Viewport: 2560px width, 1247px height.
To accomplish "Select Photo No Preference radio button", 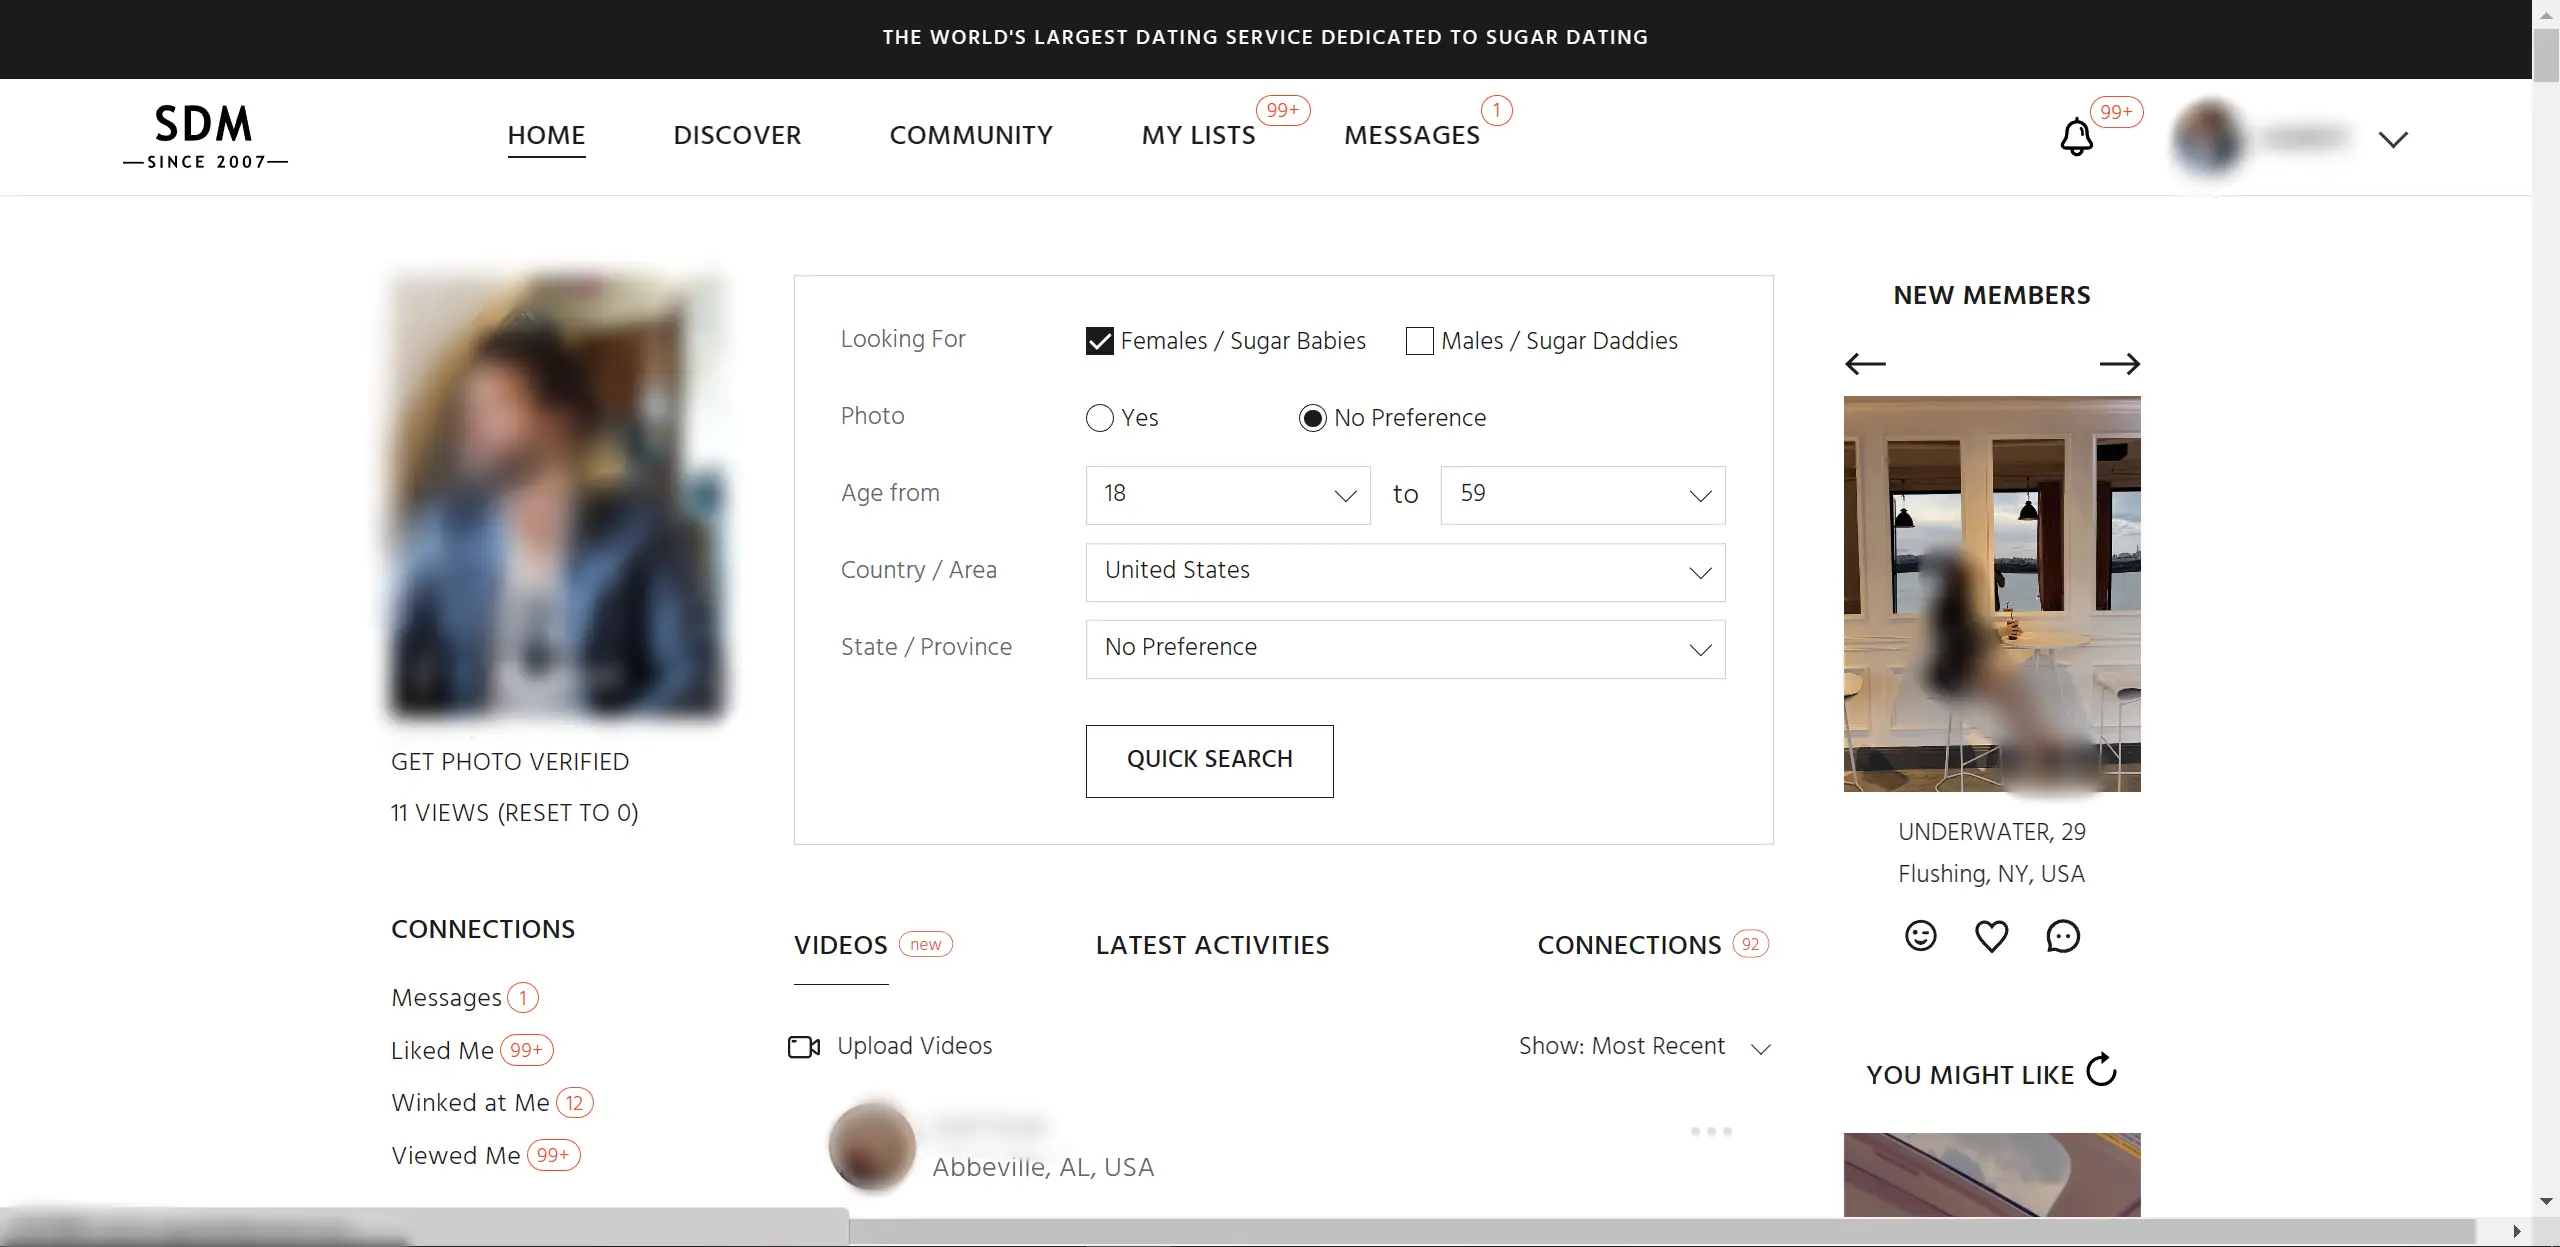I will click(x=1312, y=418).
